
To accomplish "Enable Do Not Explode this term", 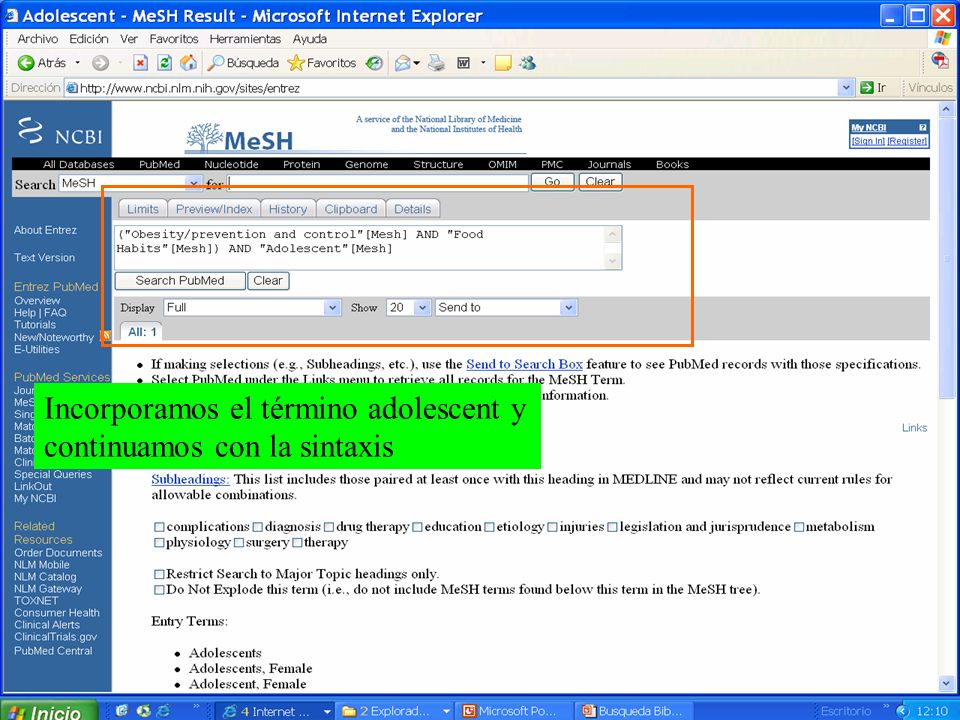I will click(159, 590).
